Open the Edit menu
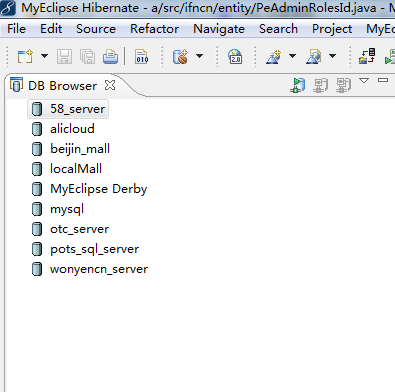The width and height of the screenshot is (395, 392). pyautogui.click(x=51, y=29)
